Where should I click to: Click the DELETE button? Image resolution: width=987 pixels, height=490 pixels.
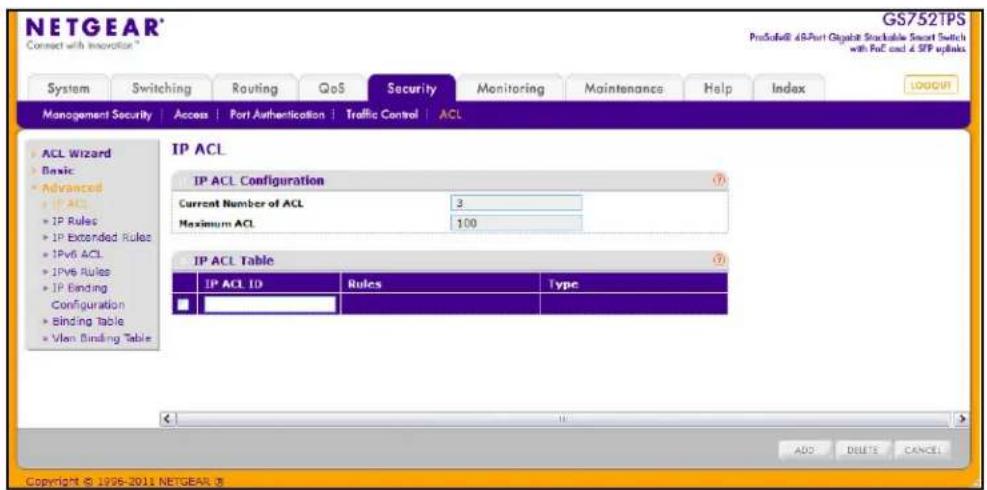click(862, 450)
